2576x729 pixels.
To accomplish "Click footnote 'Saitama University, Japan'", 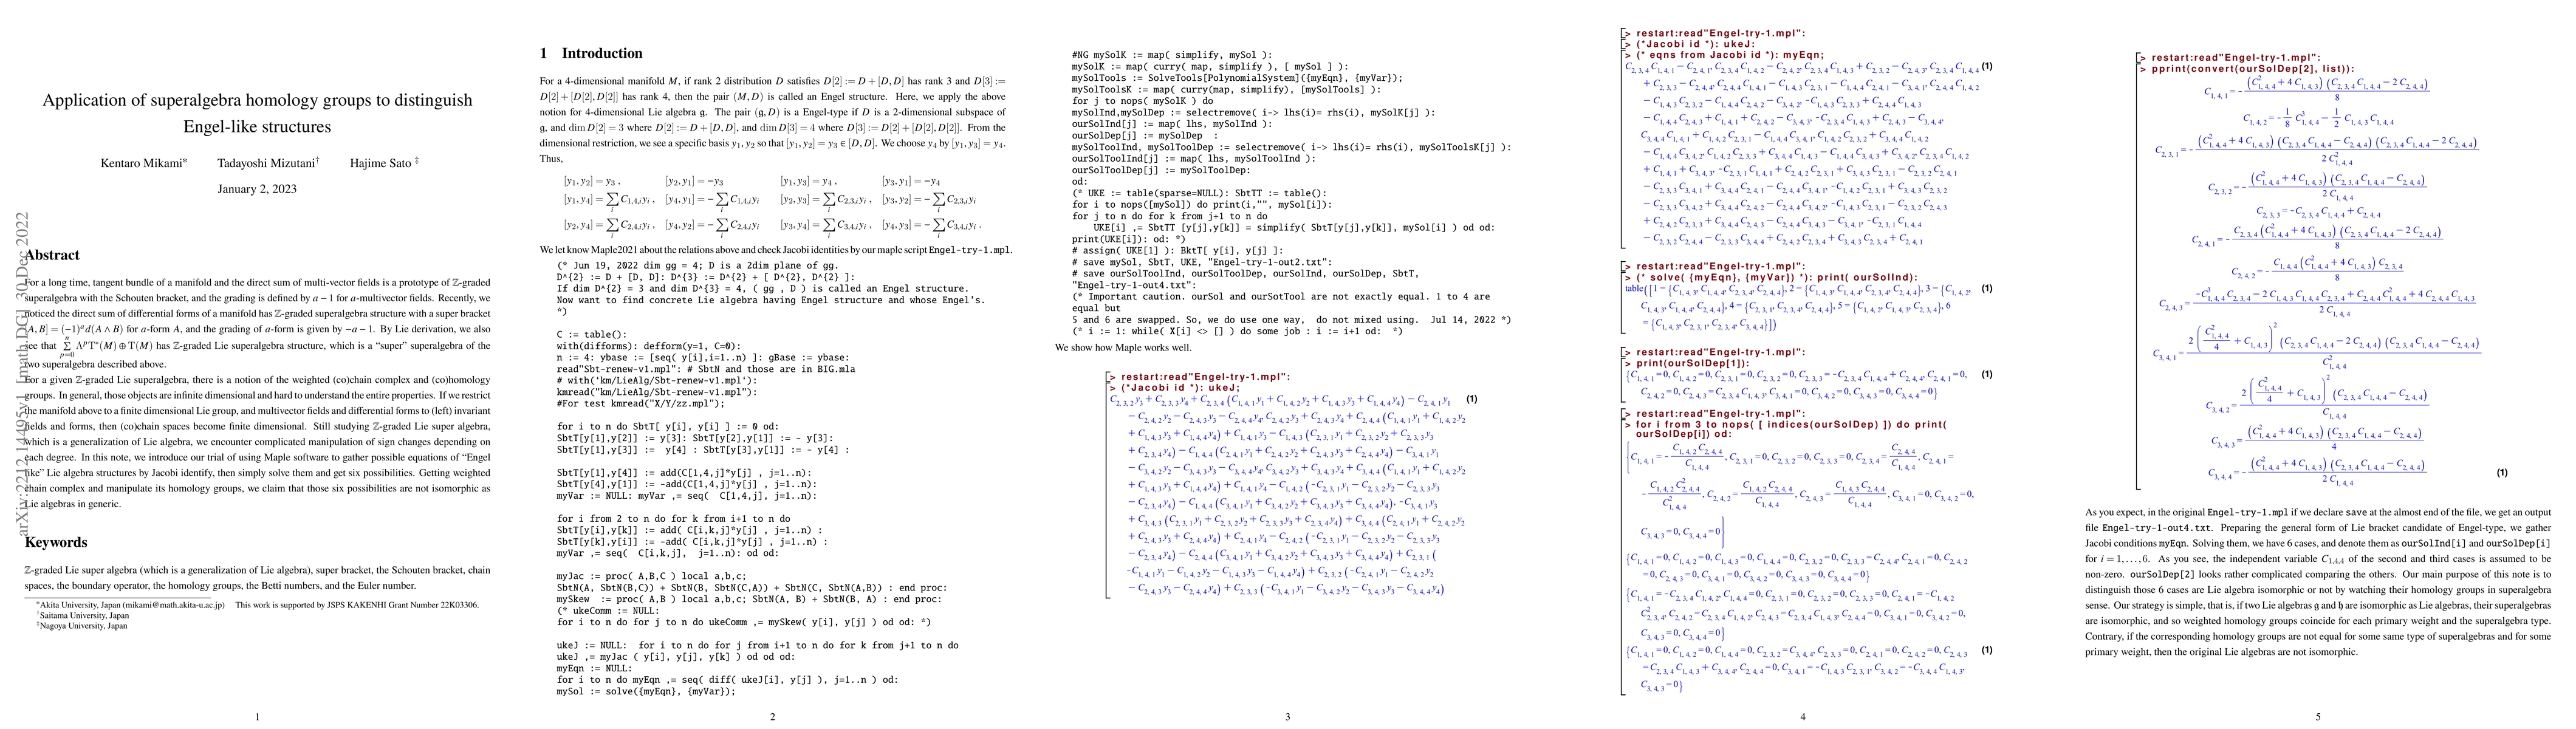I will click(85, 616).
